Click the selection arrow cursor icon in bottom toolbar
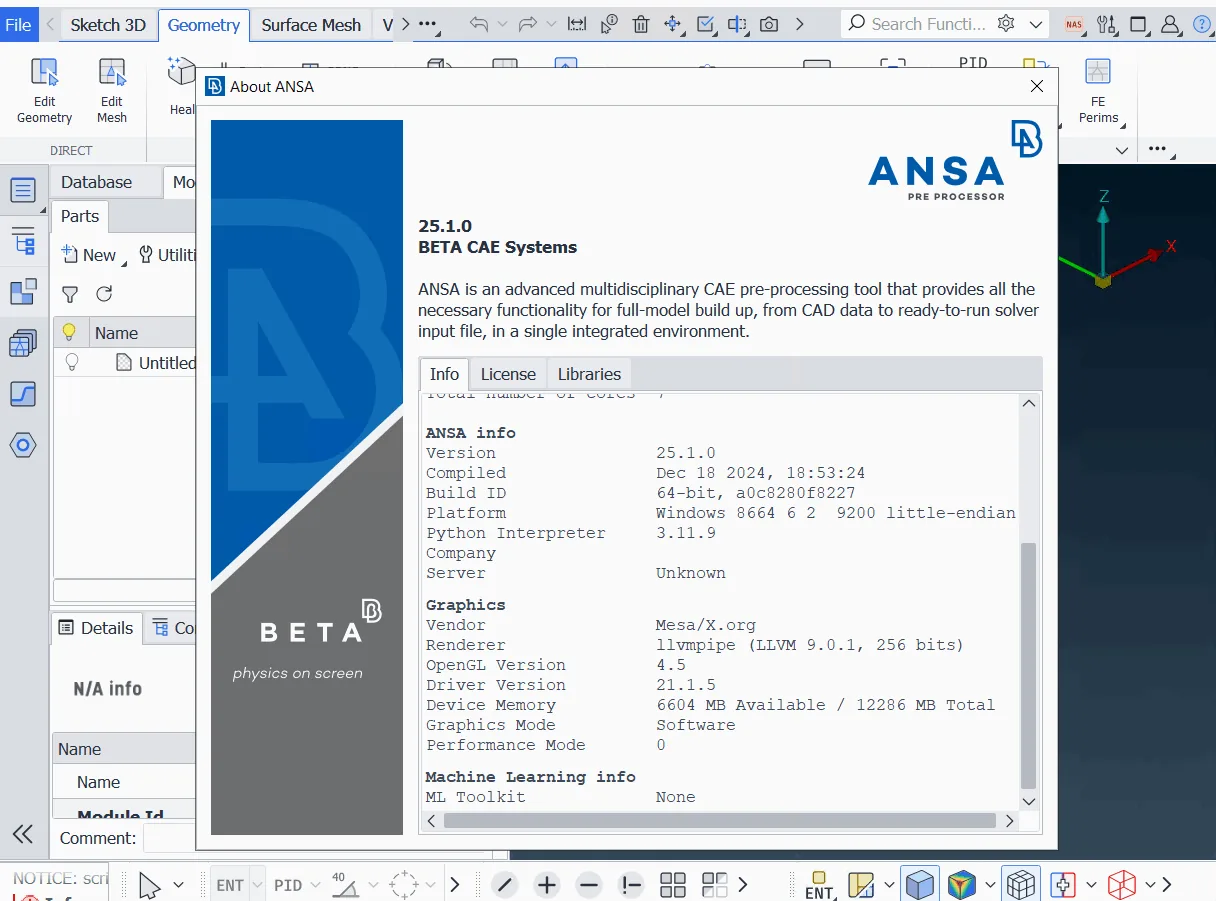The width and height of the screenshot is (1216, 901). (149, 885)
